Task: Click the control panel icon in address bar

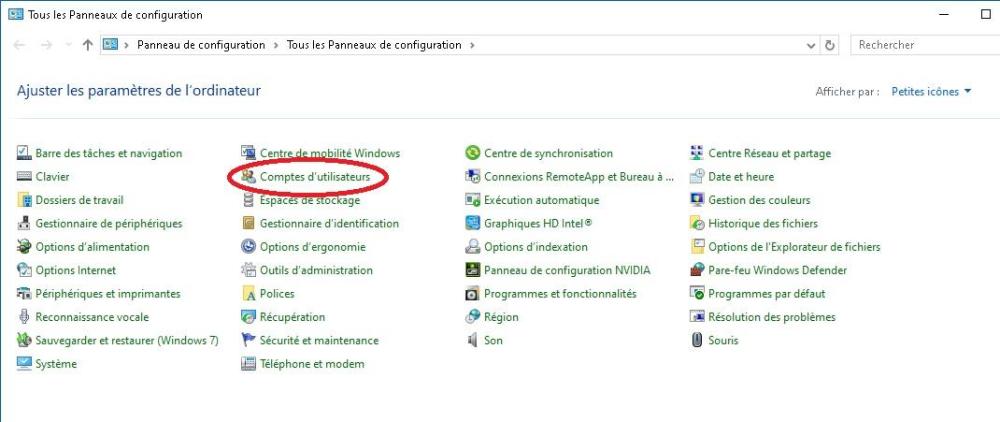Action: tap(110, 45)
